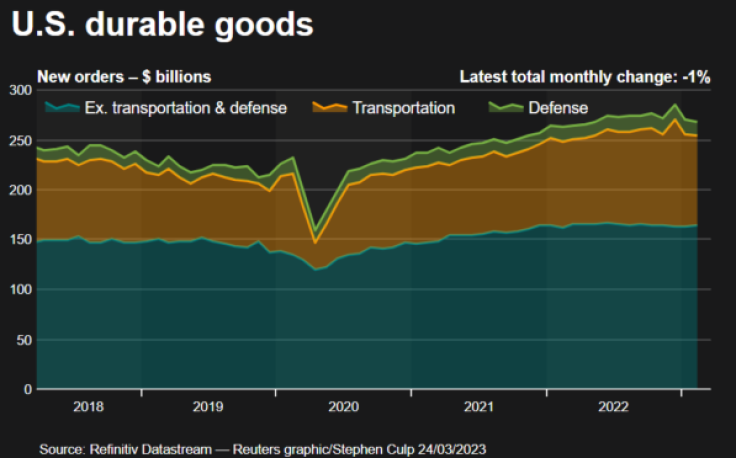Click the "New orders – $ billions" subtitle
Image resolution: width=736 pixels, height=458 pixels.
click(124, 77)
